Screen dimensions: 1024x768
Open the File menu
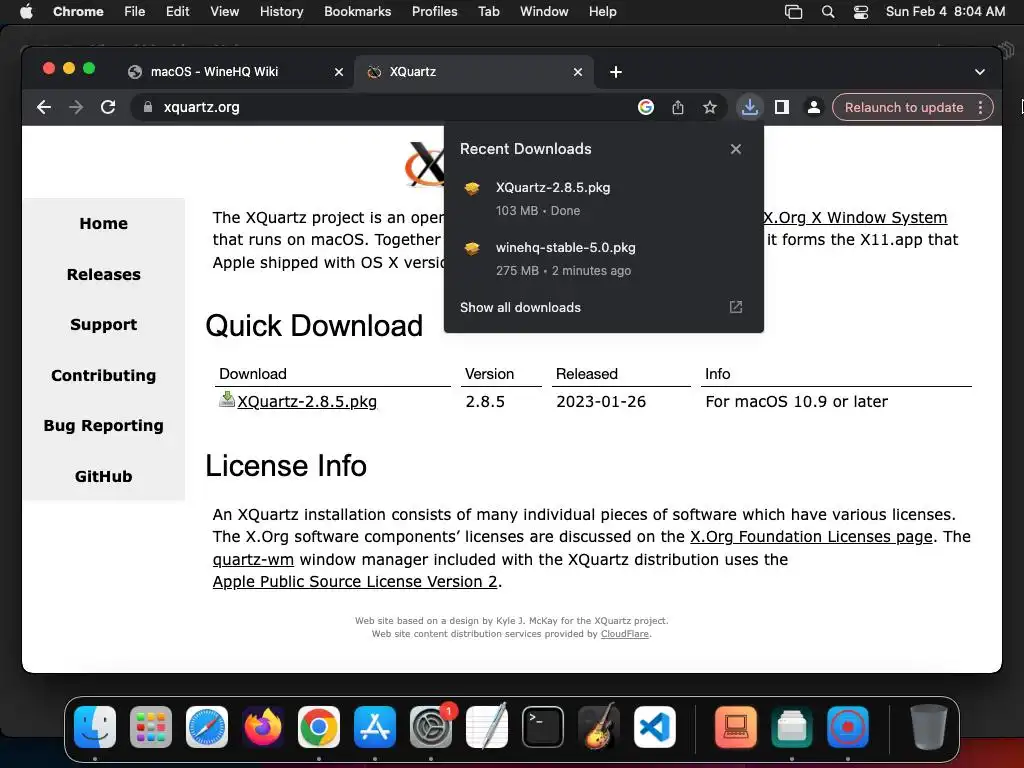[135, 12]
